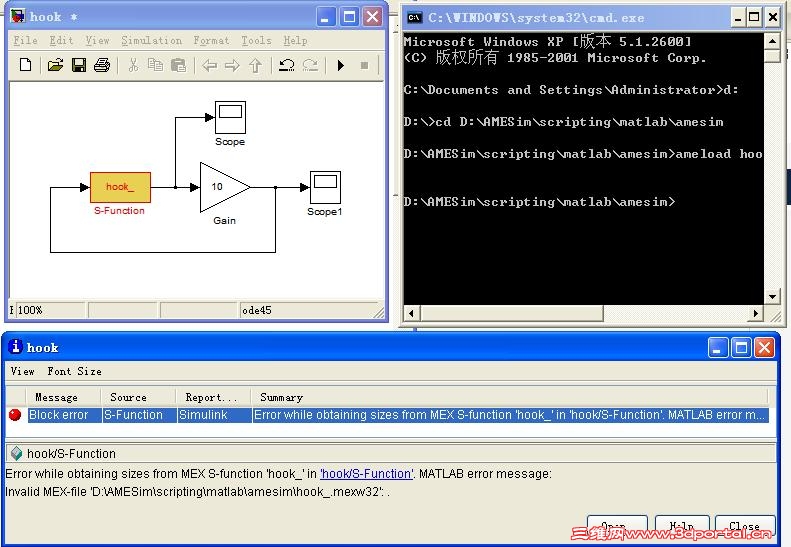
Task: Open a model with the Open folder icon
Action: pos(55,65)
